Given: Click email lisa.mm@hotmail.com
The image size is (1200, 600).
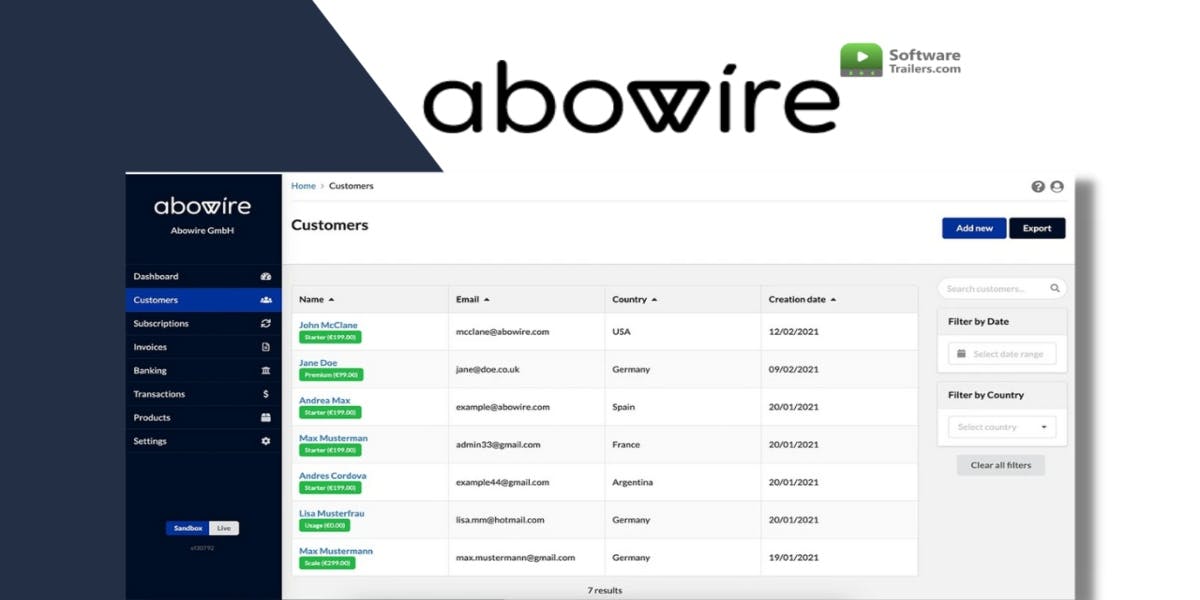Looking at the screenshot, I should (x=500, y=520).
